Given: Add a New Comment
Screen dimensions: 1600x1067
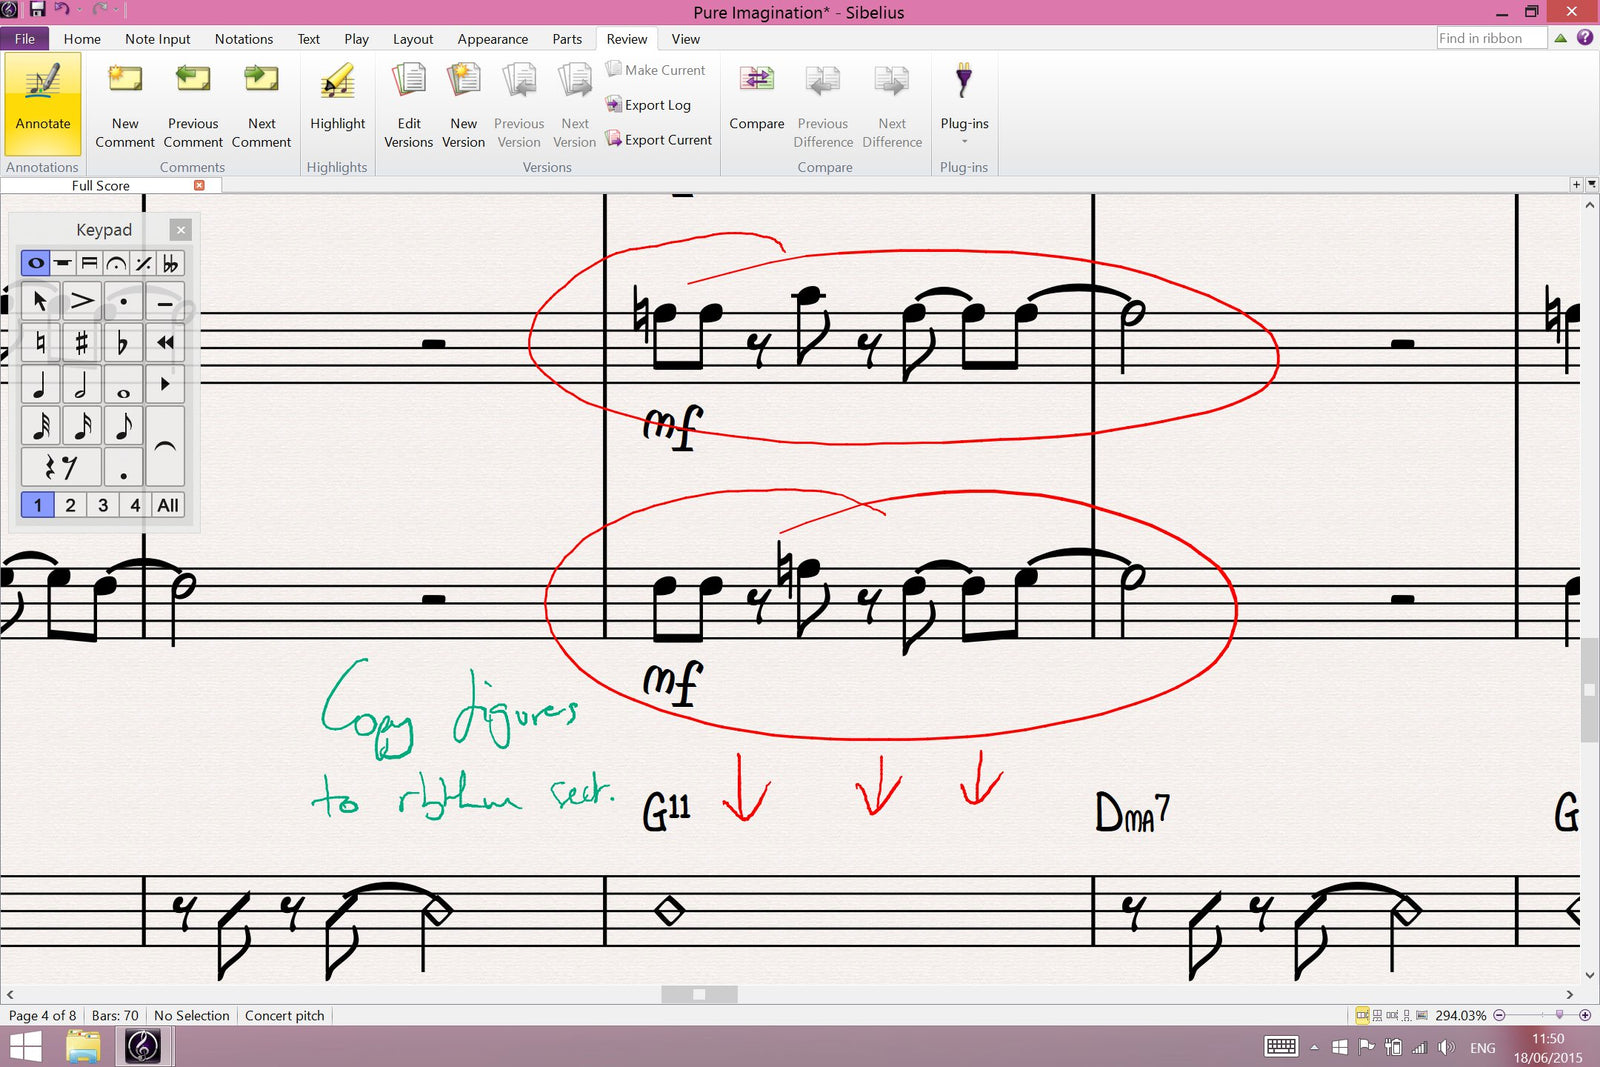Looking at the screenshot, I should pos(125,106).
